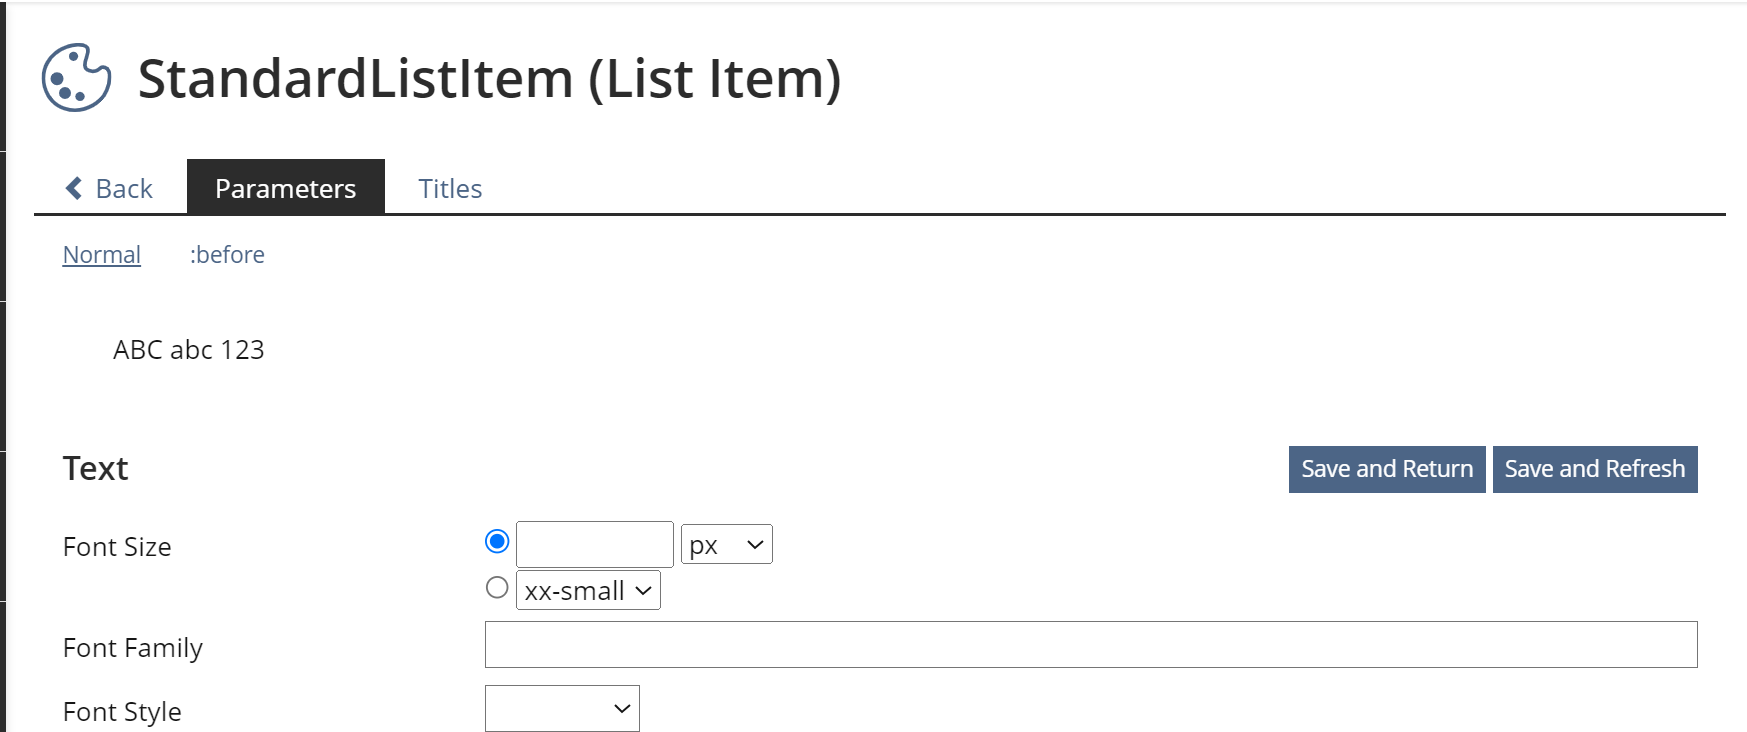This screenshot has width=1747, height=732.
Task: Switch to the Parameters tab
Action: click(x=285, y=188)
